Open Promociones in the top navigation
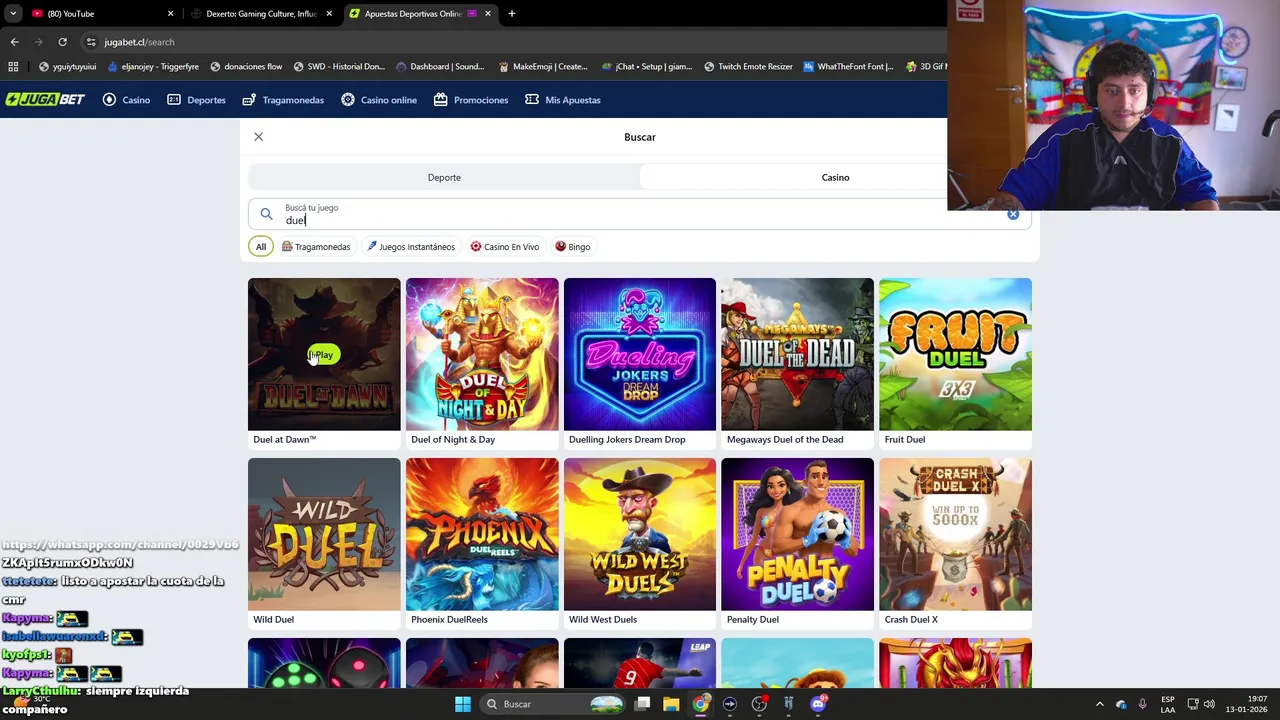 (471, 100)
